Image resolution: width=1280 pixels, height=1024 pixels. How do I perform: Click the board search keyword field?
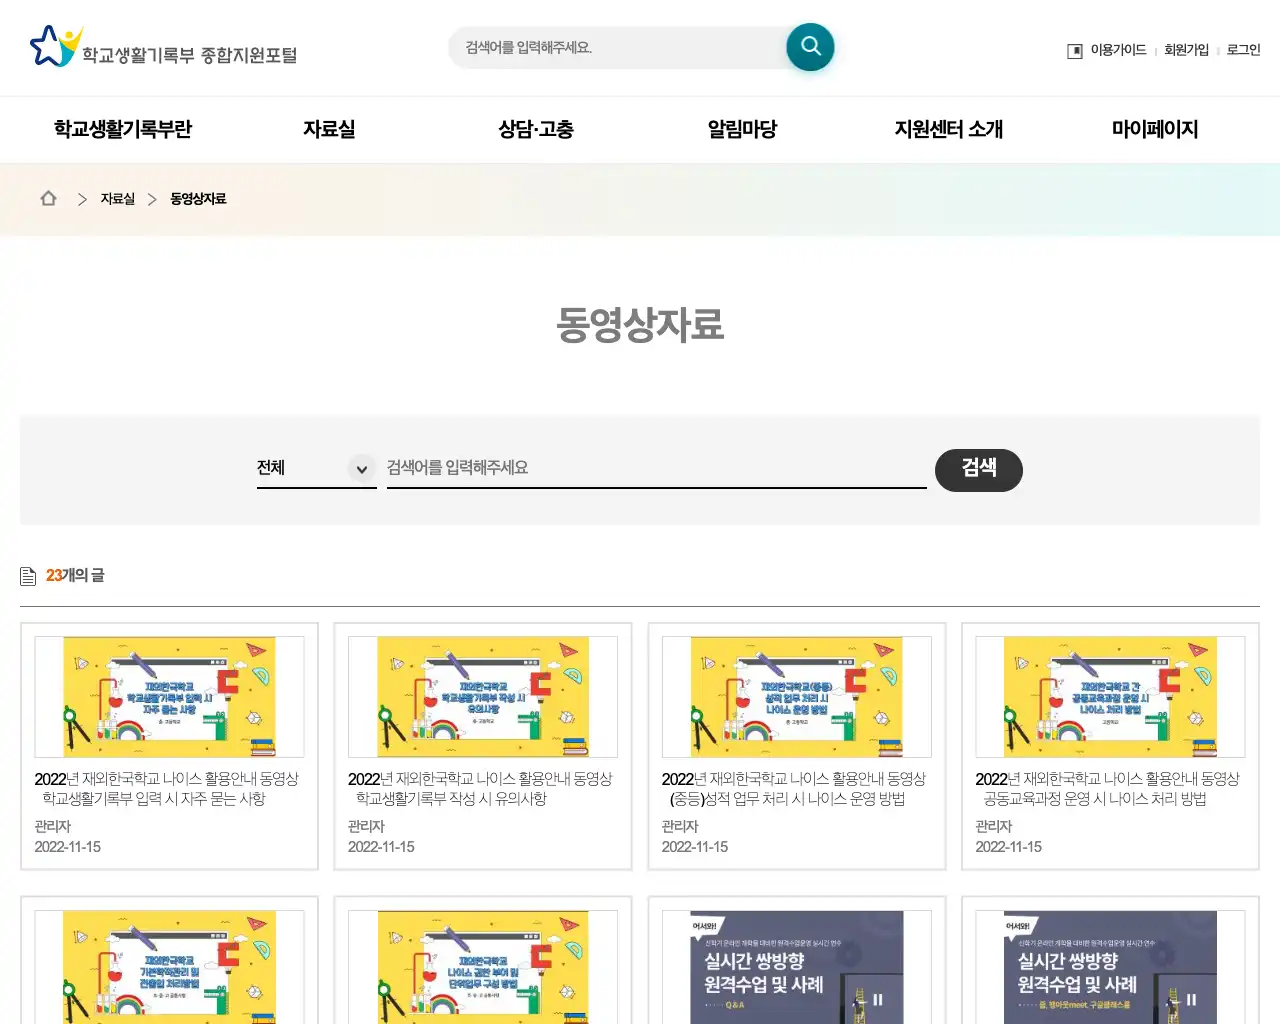656,468
